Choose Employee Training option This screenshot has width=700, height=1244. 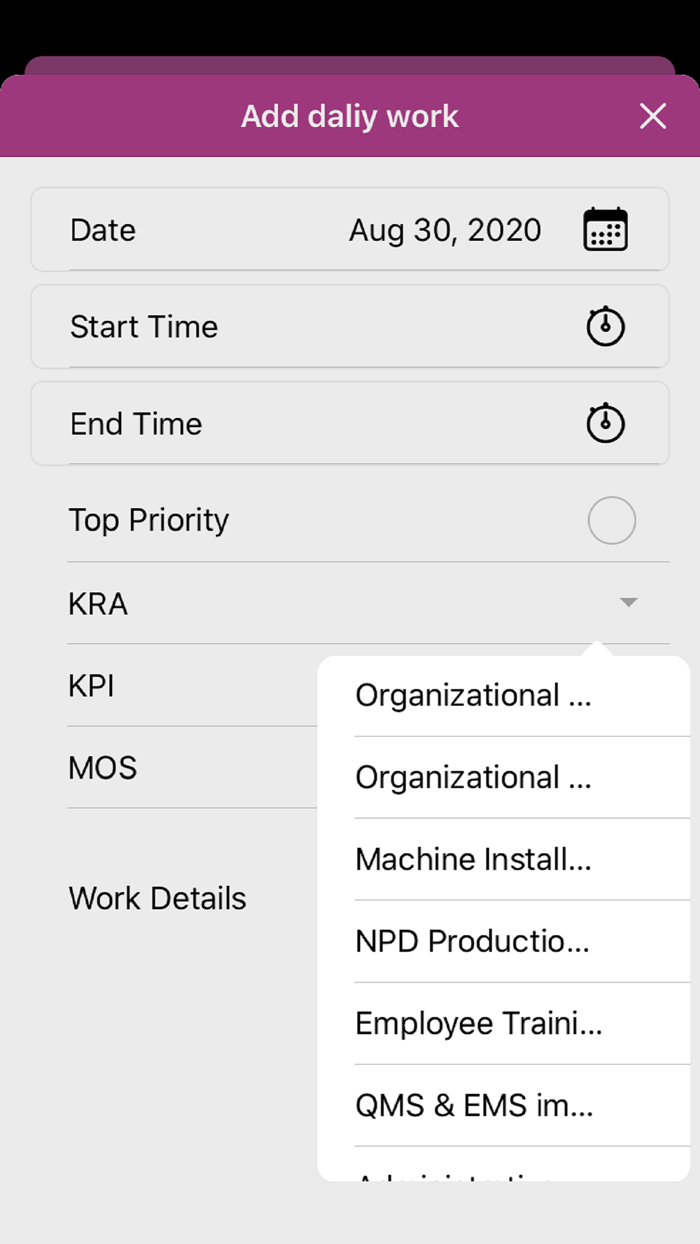click(478, 1023)
